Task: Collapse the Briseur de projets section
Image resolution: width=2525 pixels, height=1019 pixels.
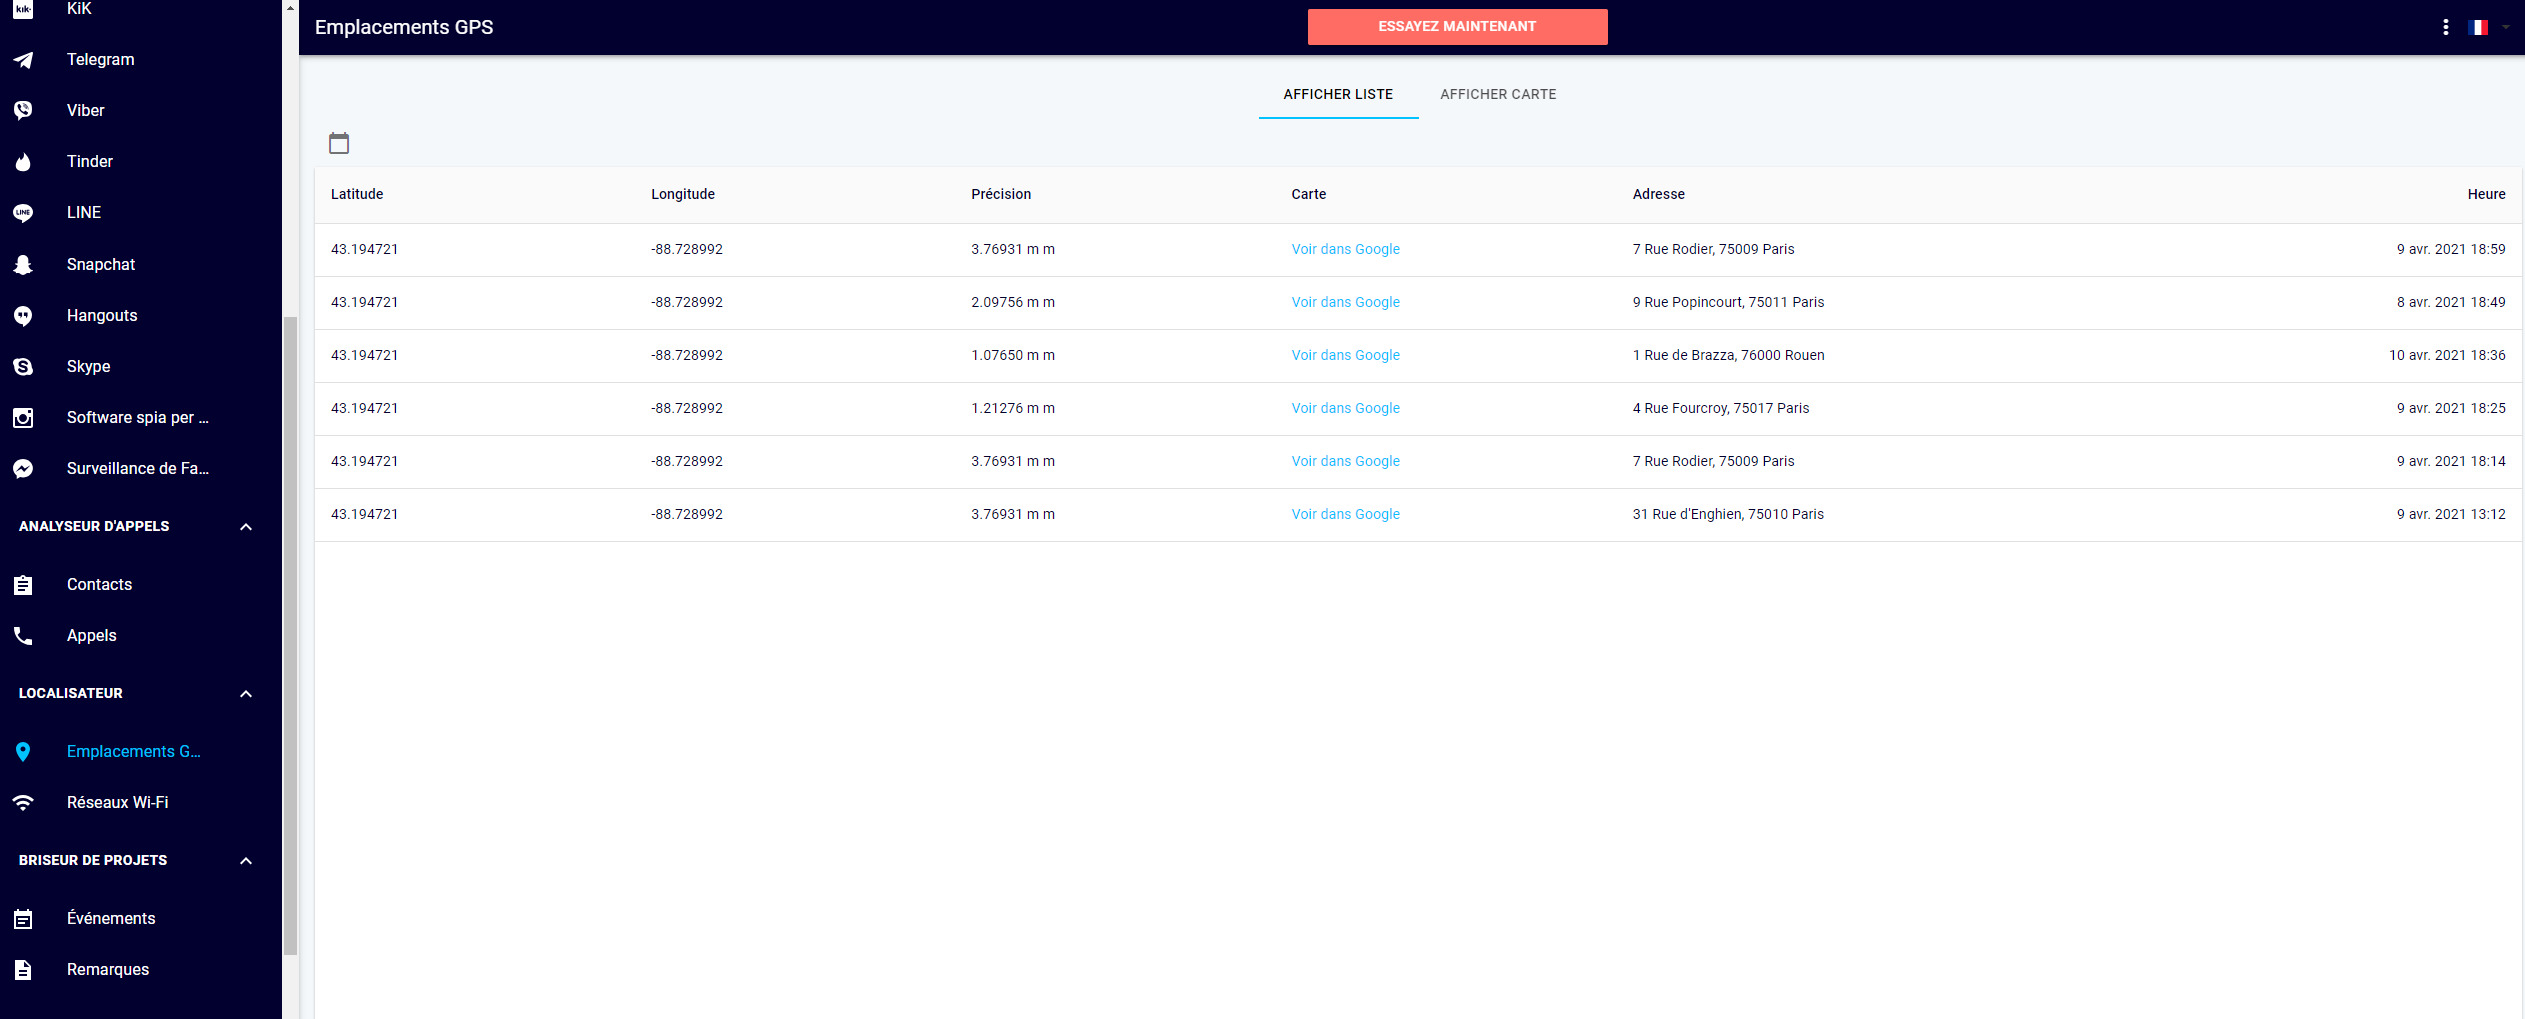Action: coord(246,861)
